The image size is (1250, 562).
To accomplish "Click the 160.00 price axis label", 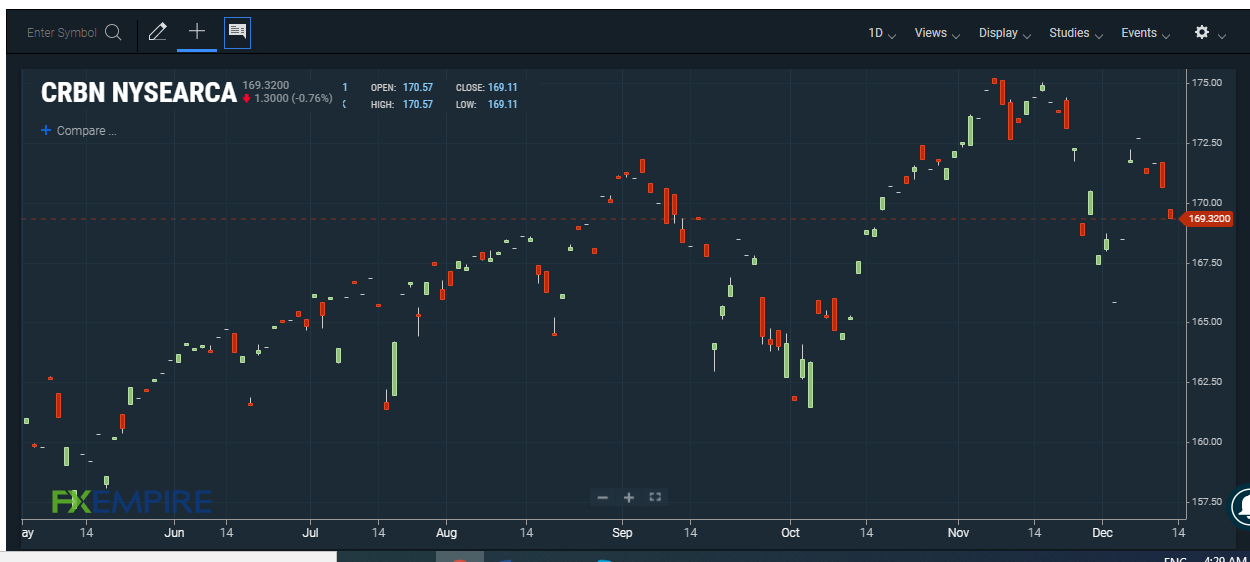I will tap(1208, 441).
